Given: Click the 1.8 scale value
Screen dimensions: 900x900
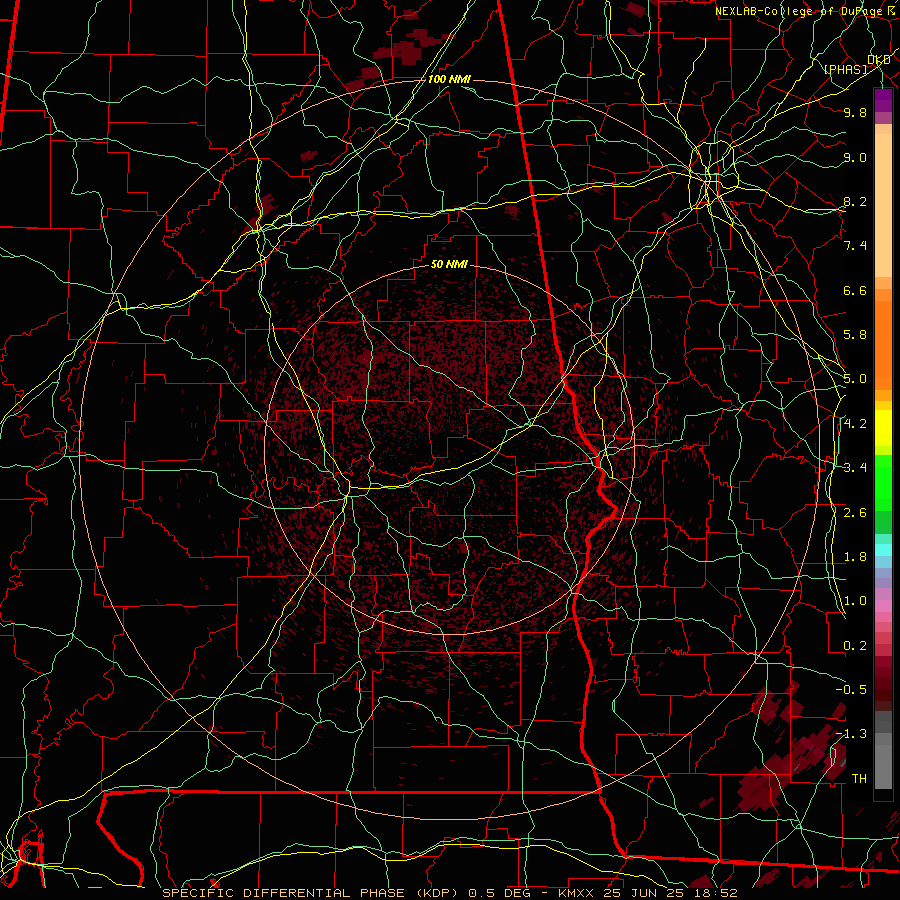Looking at the screenshot, I should (855, 557).
